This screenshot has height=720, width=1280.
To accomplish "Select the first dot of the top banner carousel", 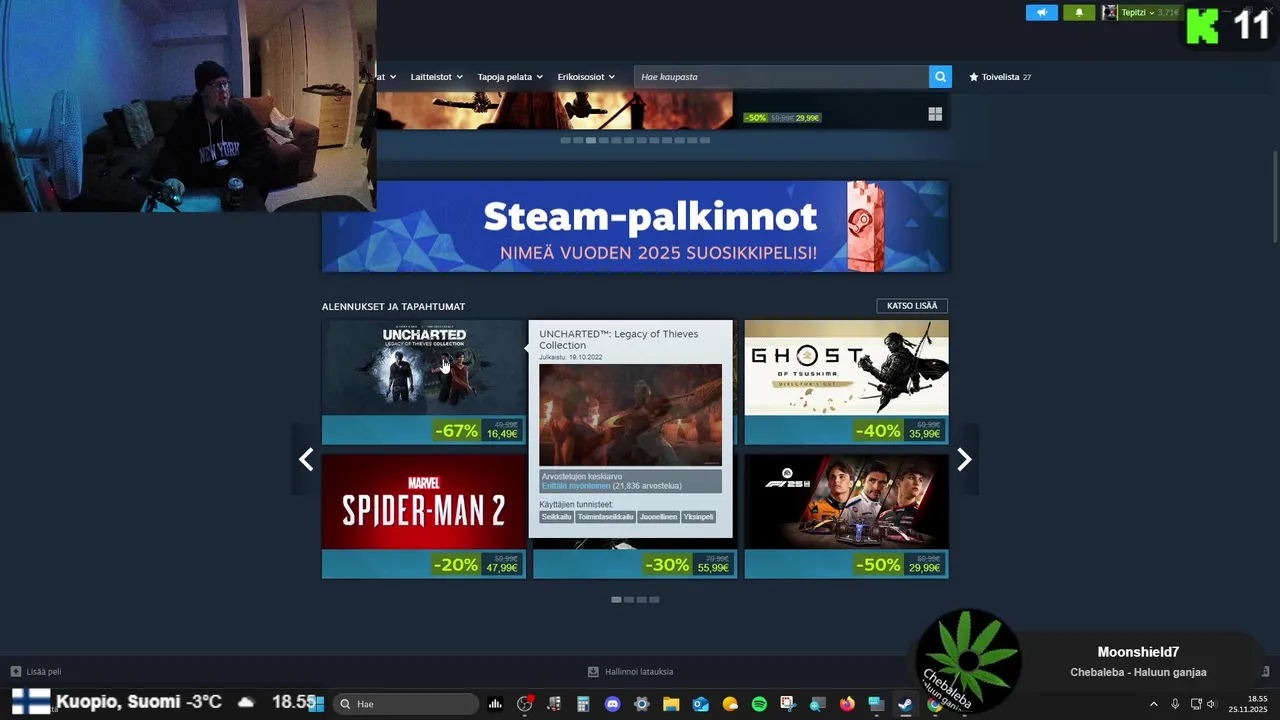I will click(x=565, y=141).
